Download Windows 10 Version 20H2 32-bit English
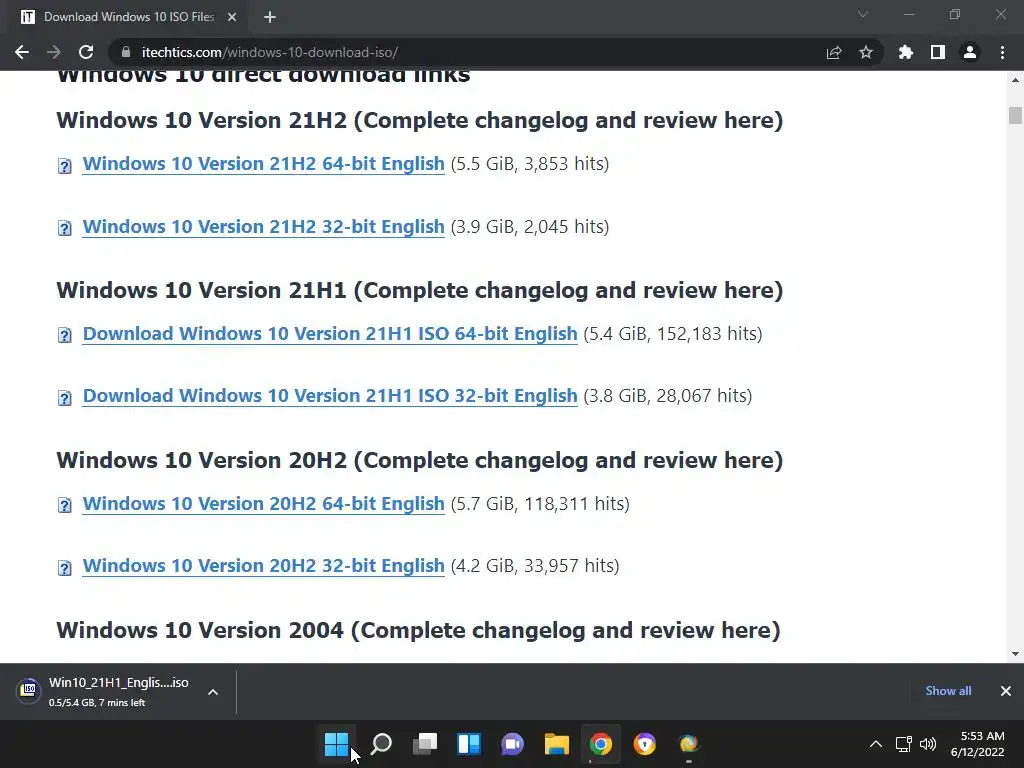Screen dimensions: 1024x768 tap(263, 566)
